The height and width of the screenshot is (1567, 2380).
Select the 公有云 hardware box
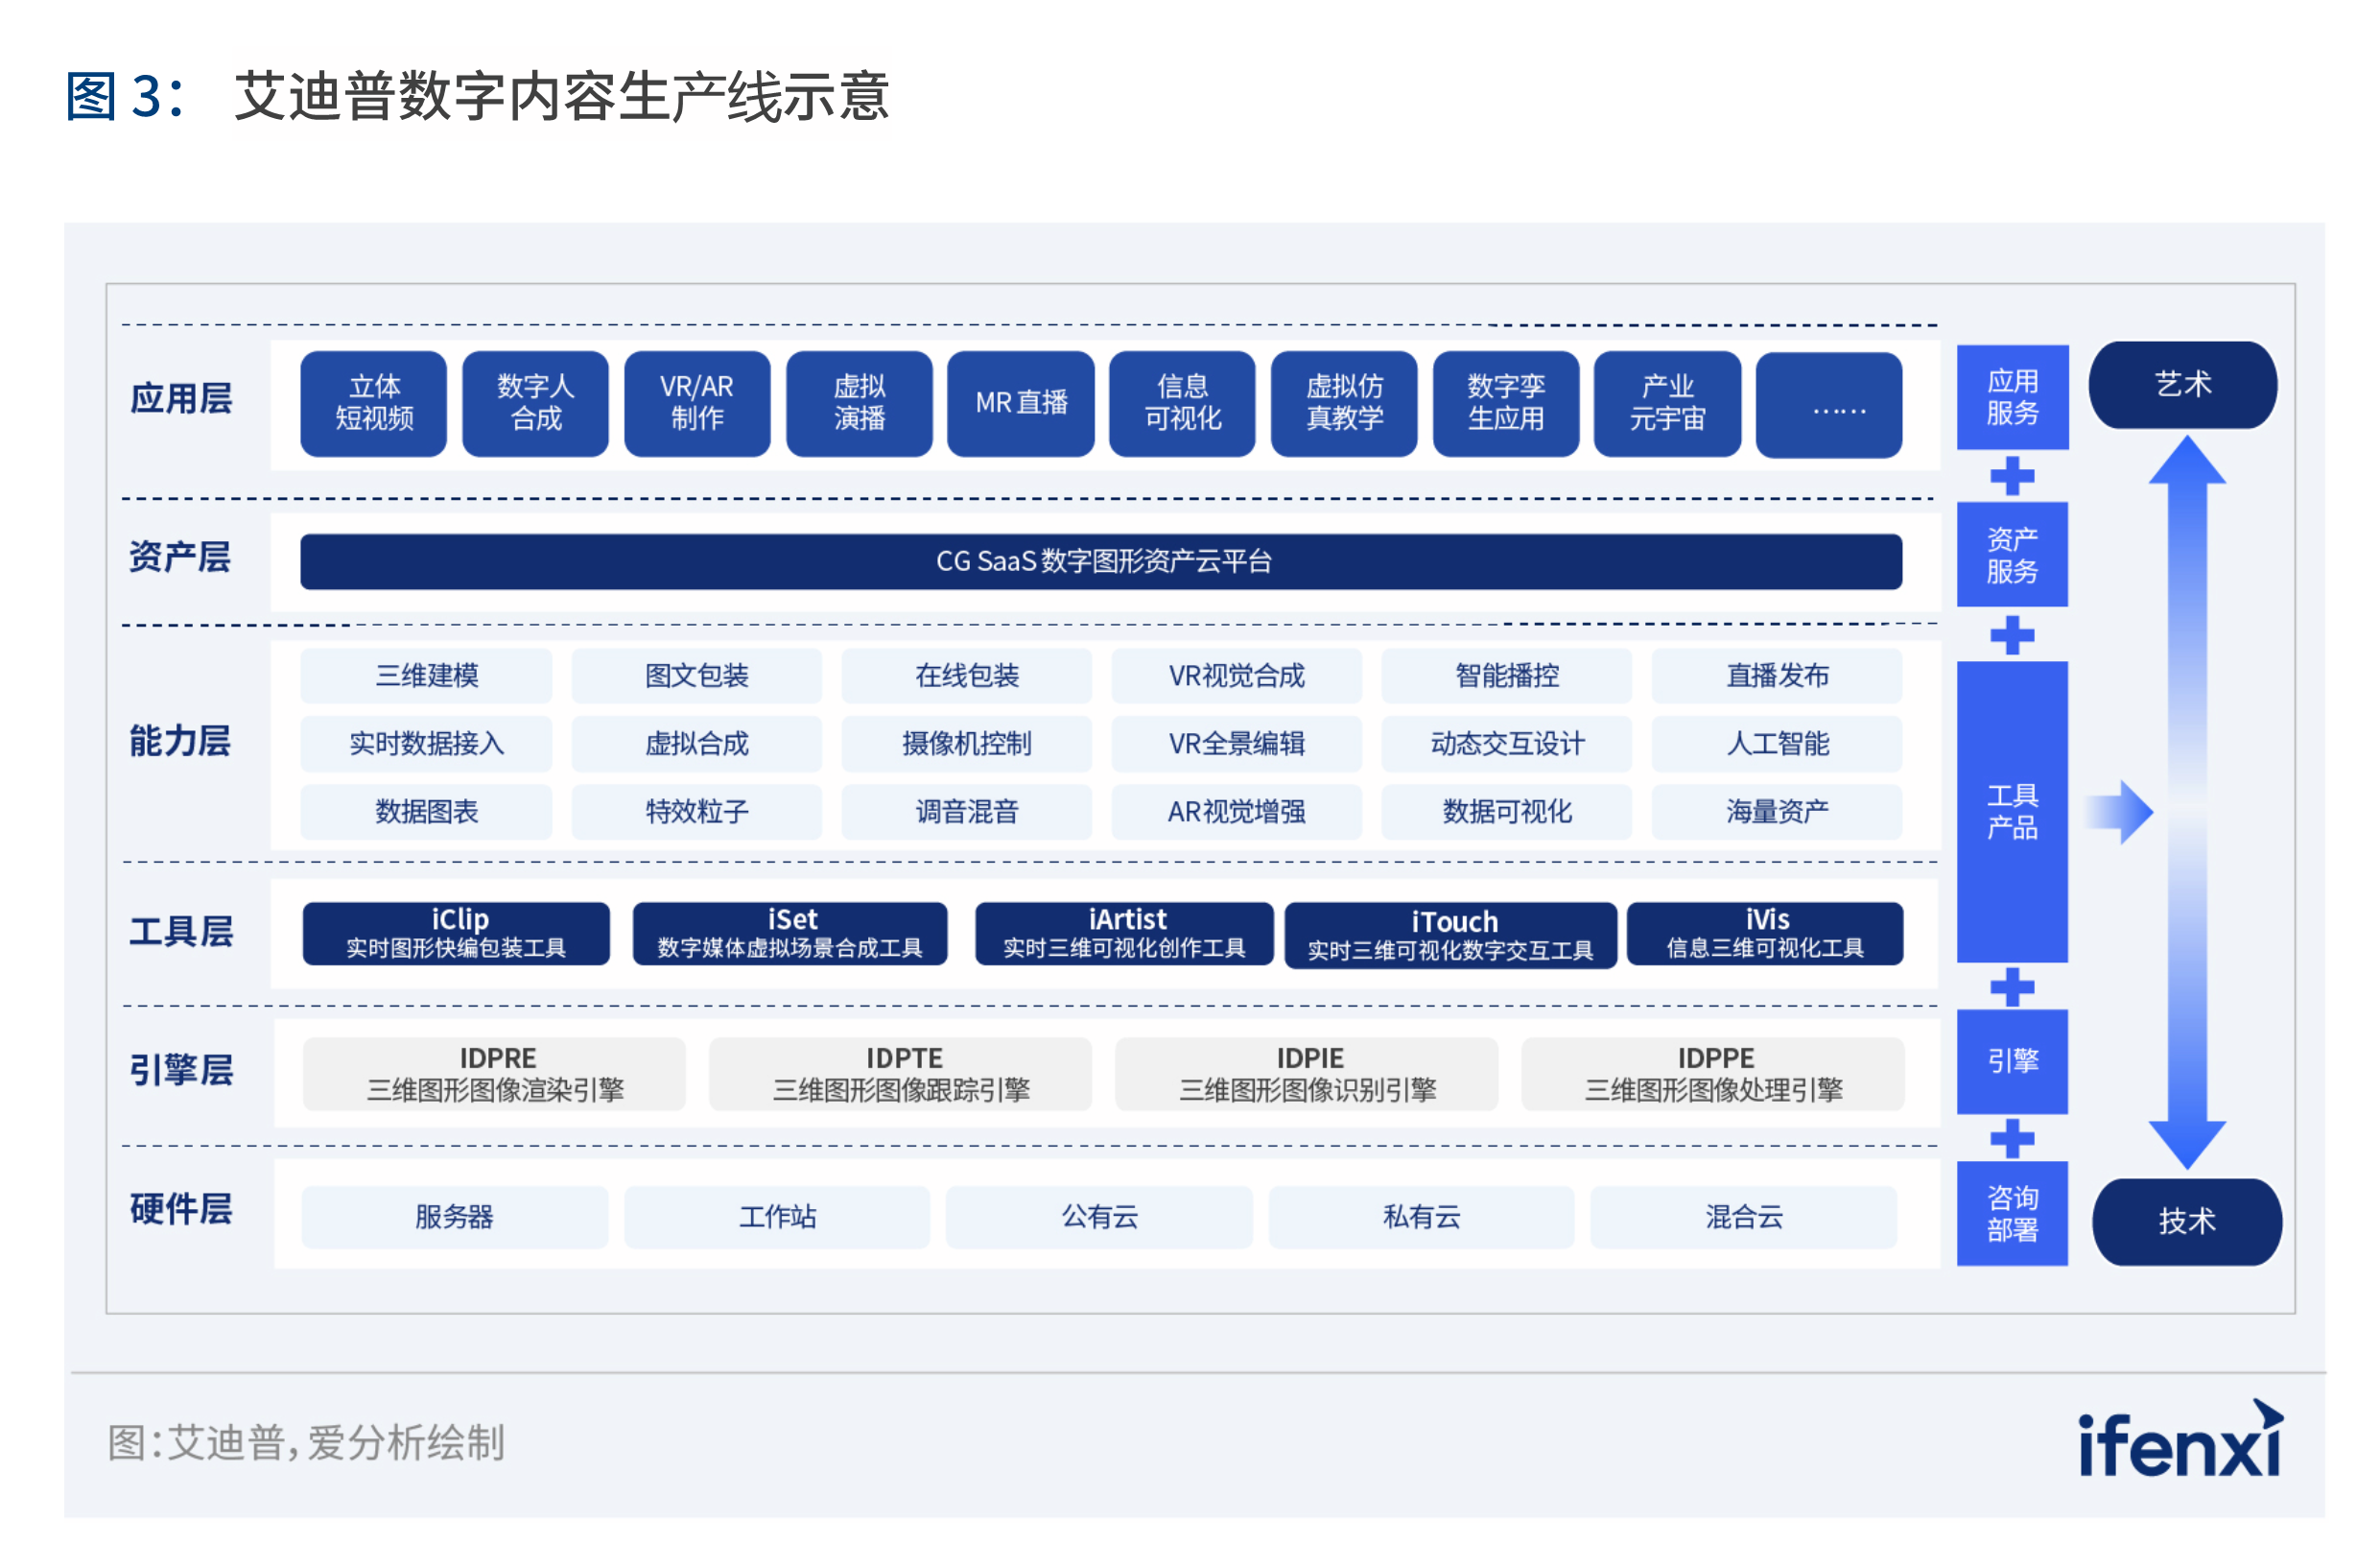tap(1099, 1217)
